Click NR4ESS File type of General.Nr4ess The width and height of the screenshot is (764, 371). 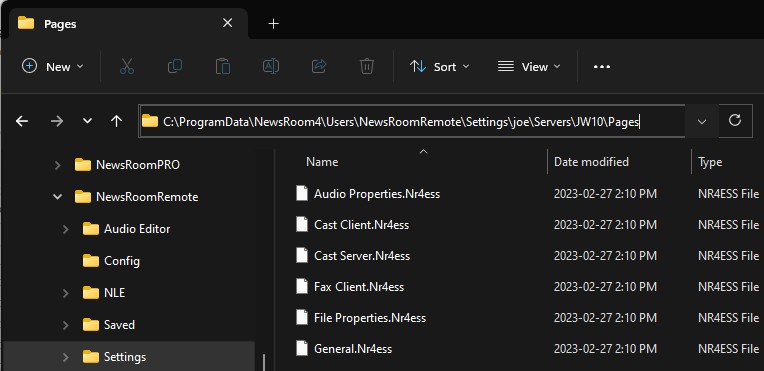click(728, 349)
